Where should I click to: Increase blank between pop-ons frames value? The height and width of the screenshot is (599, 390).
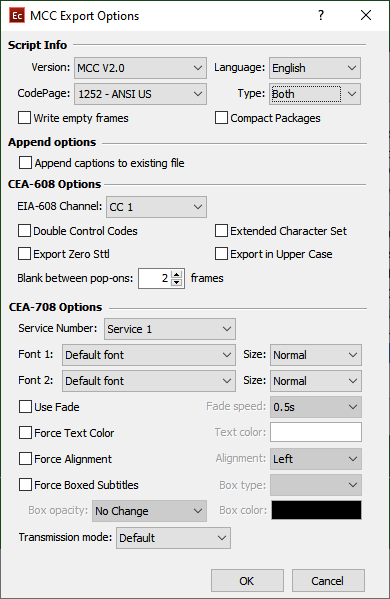pos(176,275)
